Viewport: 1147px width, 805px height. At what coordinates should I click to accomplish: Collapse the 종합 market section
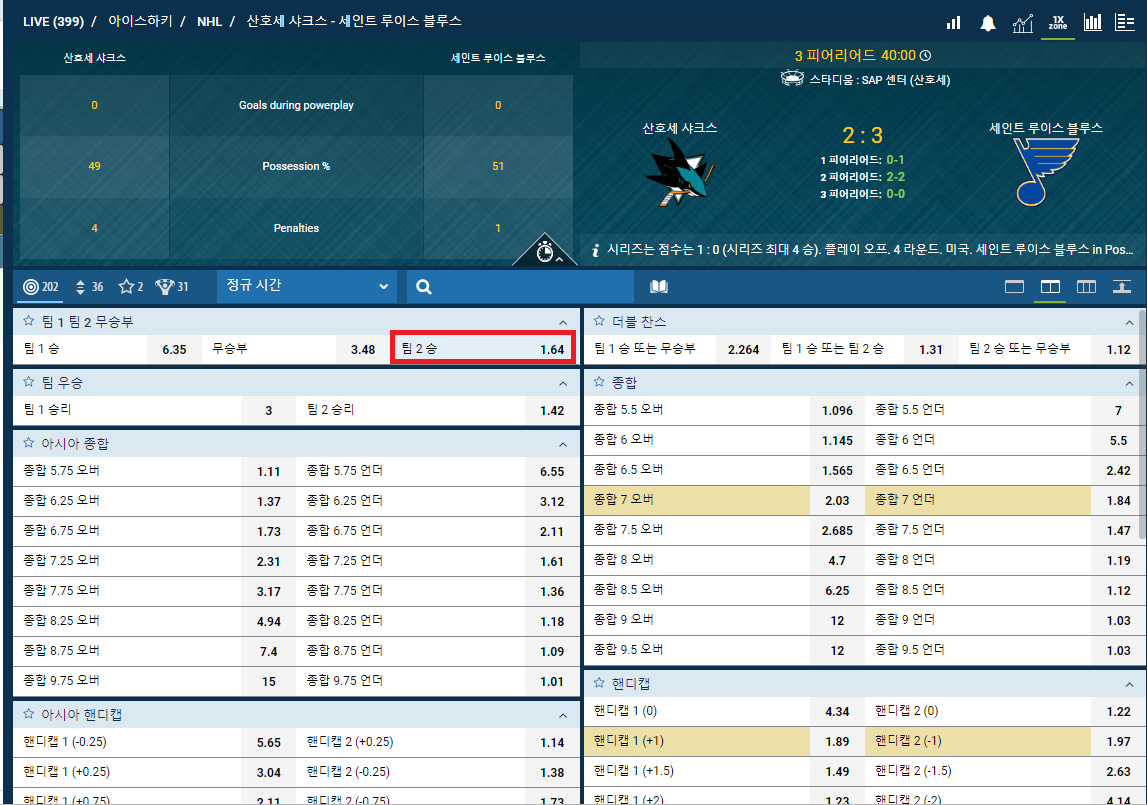coord(1129,383)
